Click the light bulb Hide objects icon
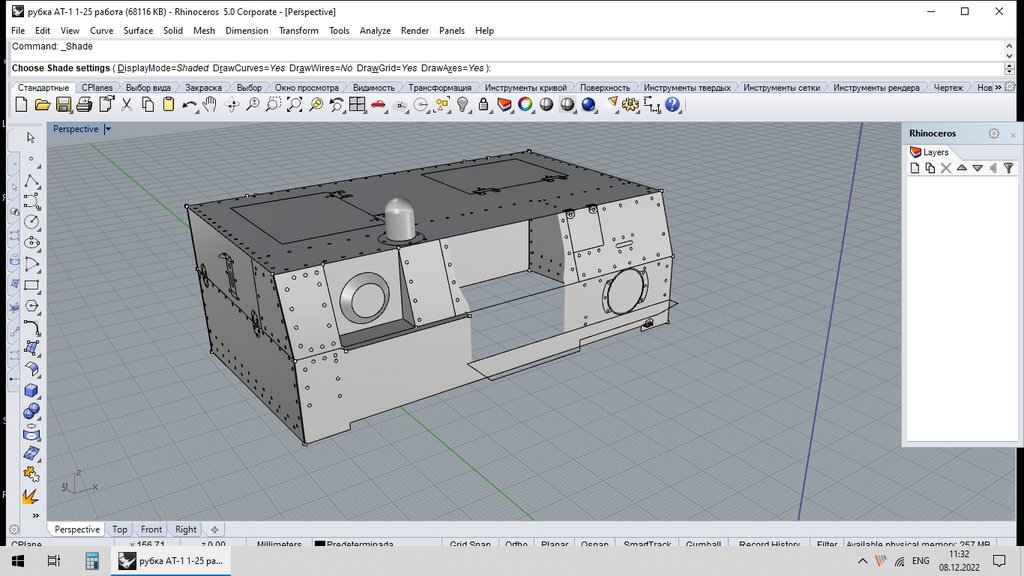The image size is (1024, 576). 462,105
